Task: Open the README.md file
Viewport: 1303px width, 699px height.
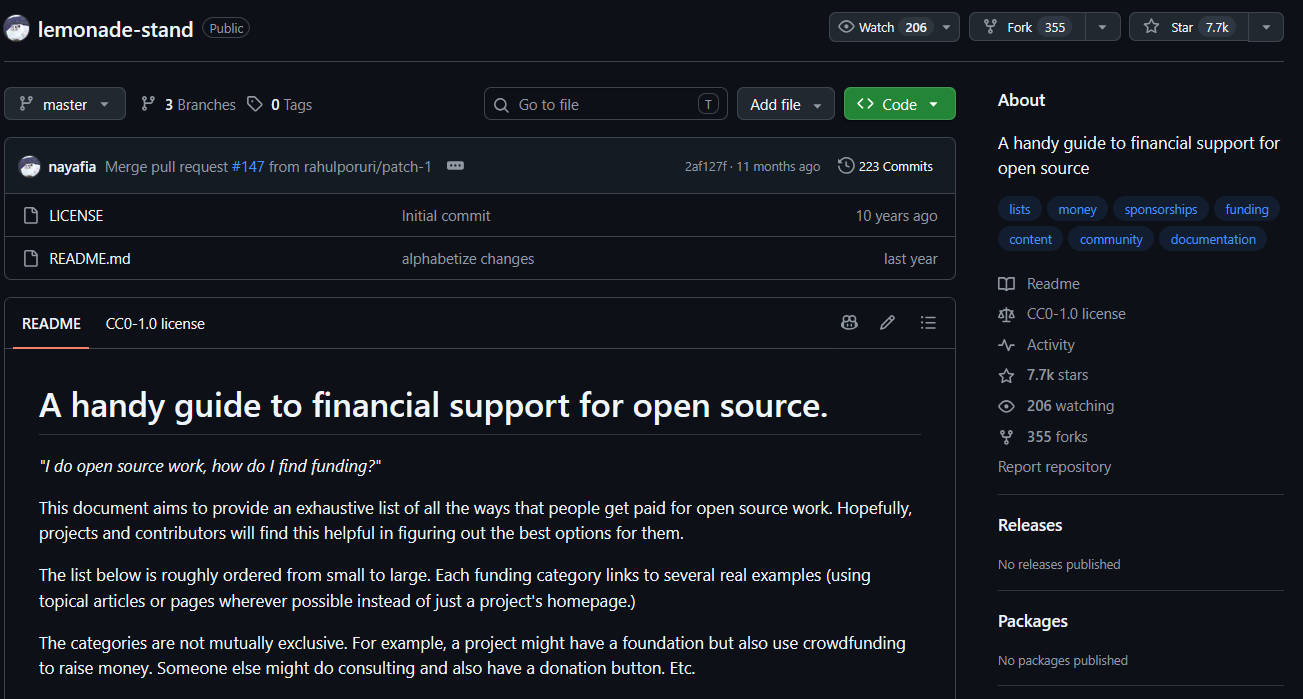Action: pos(90,258)
